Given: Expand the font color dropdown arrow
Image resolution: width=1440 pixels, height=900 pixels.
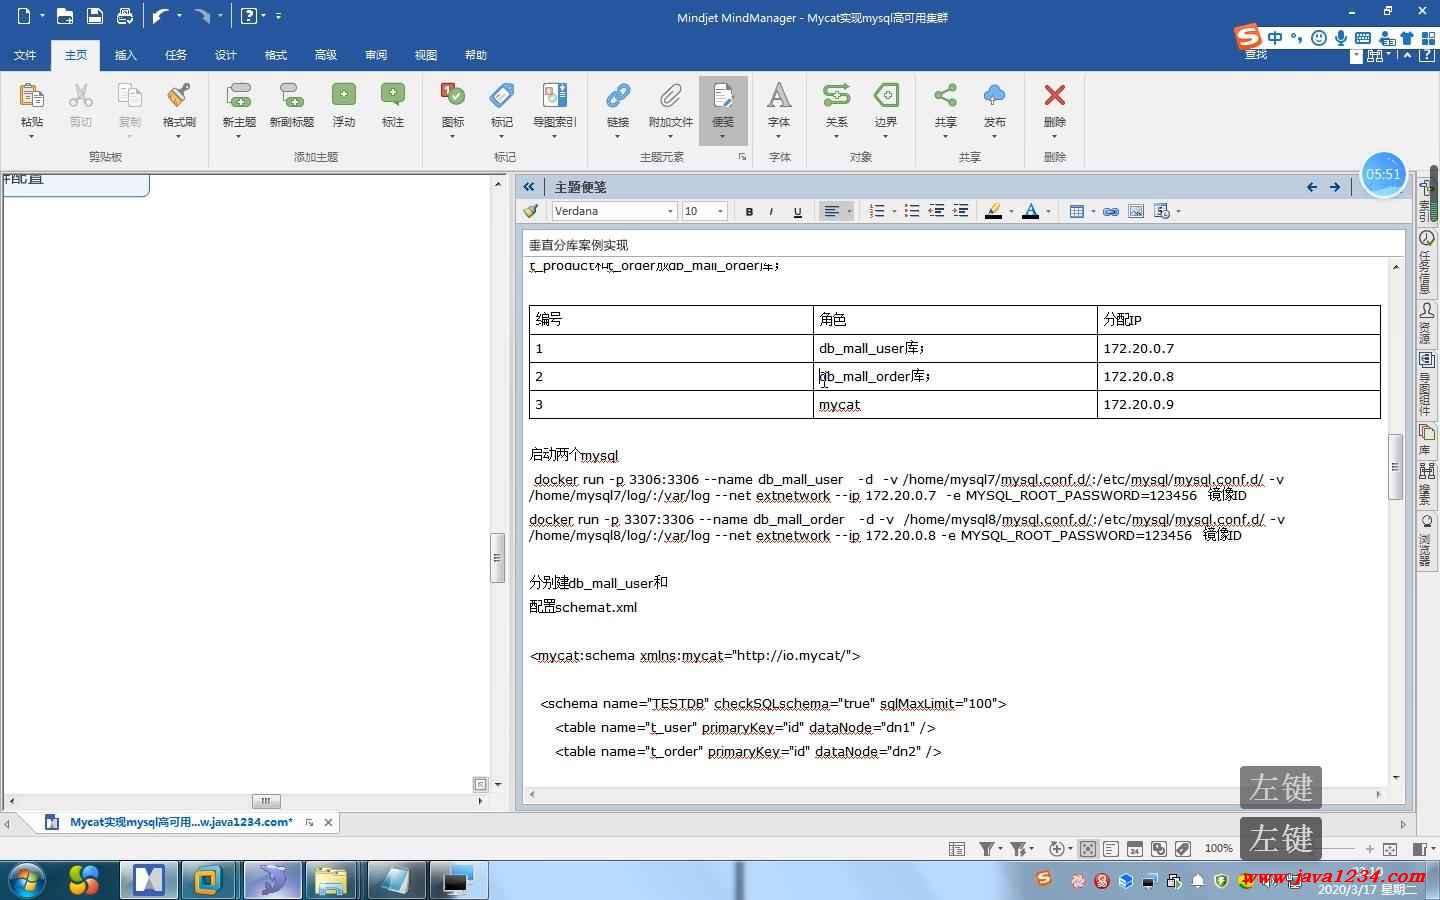Looking at the screenshot, I should click(x=1048, y=211).
